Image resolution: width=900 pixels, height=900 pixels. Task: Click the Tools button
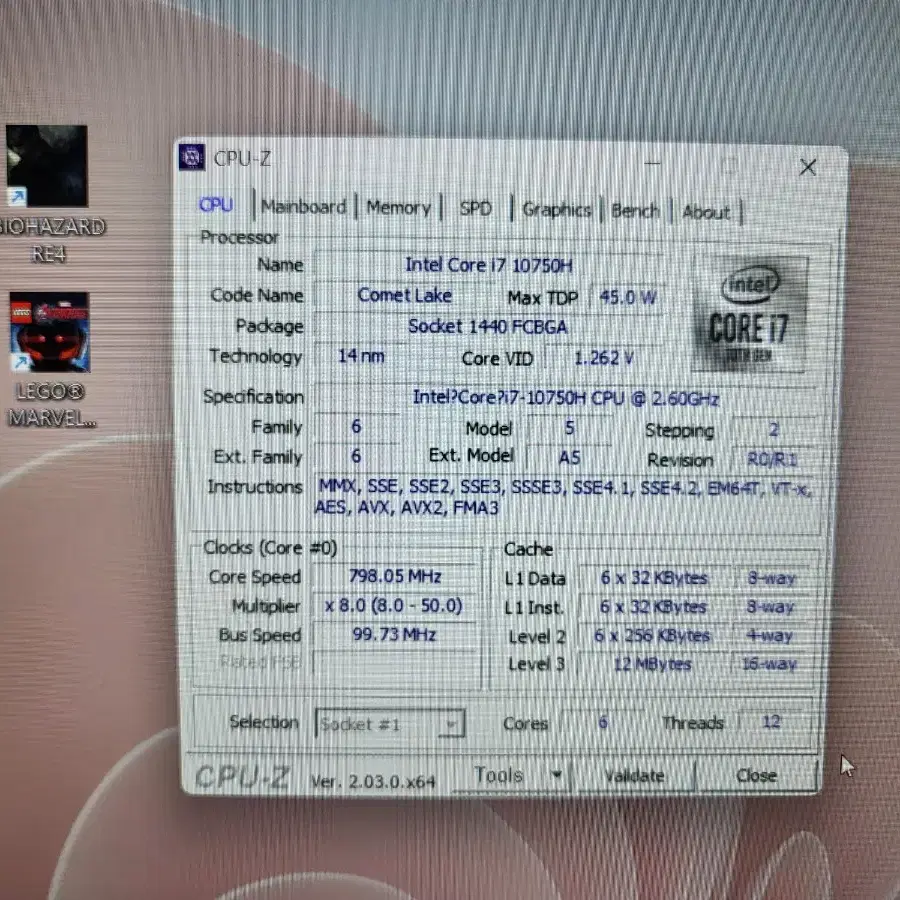pyautogui.click(x=499, y=775)
